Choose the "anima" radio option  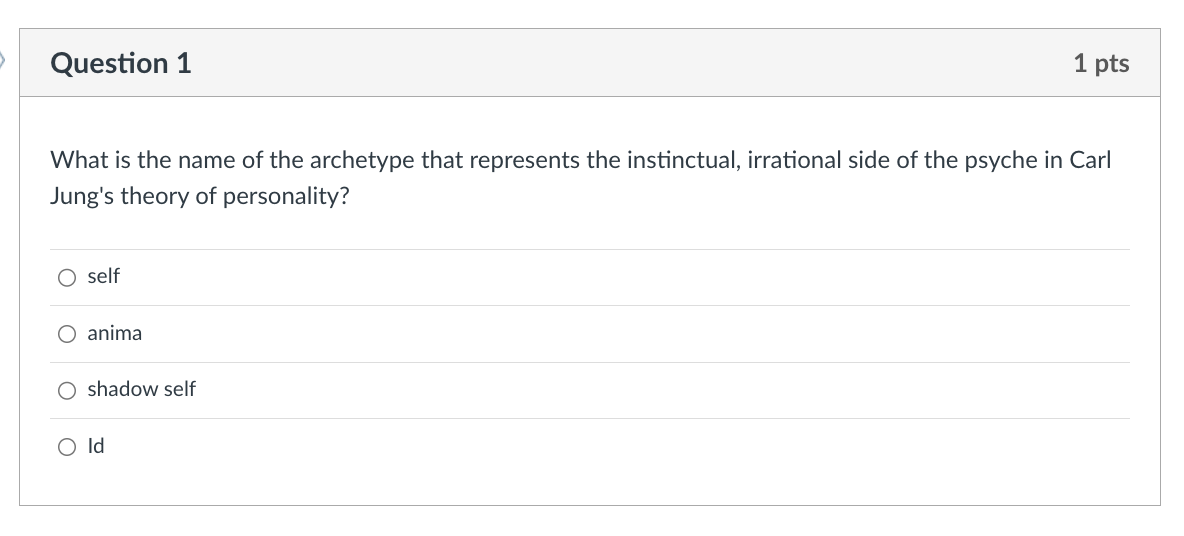point(66,334)
